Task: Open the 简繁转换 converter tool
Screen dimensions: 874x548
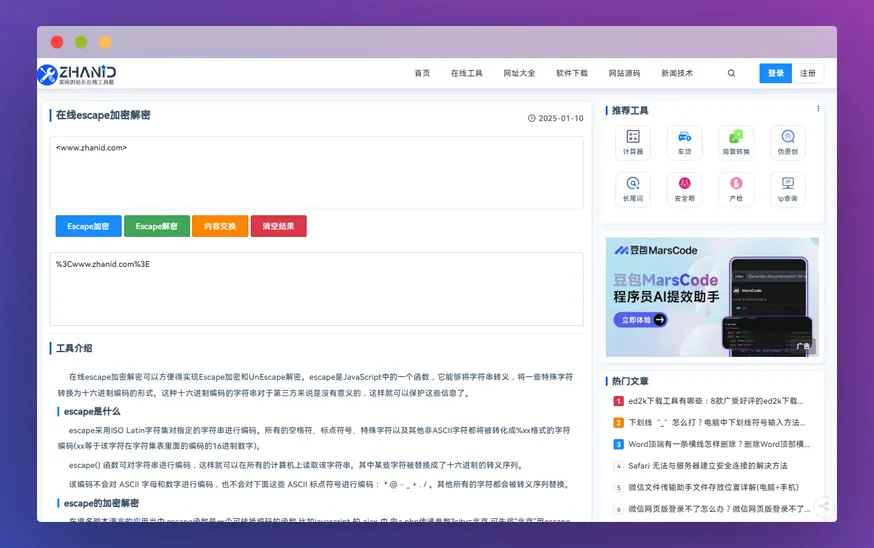Action: coord(736,141)
